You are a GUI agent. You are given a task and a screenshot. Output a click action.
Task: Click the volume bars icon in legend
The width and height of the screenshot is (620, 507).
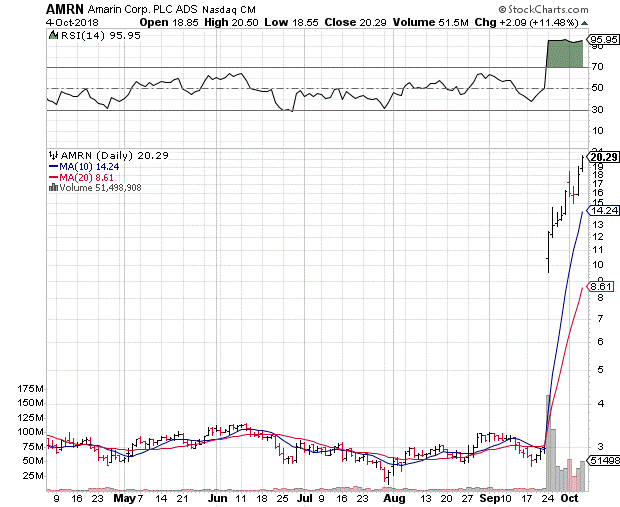53,187
